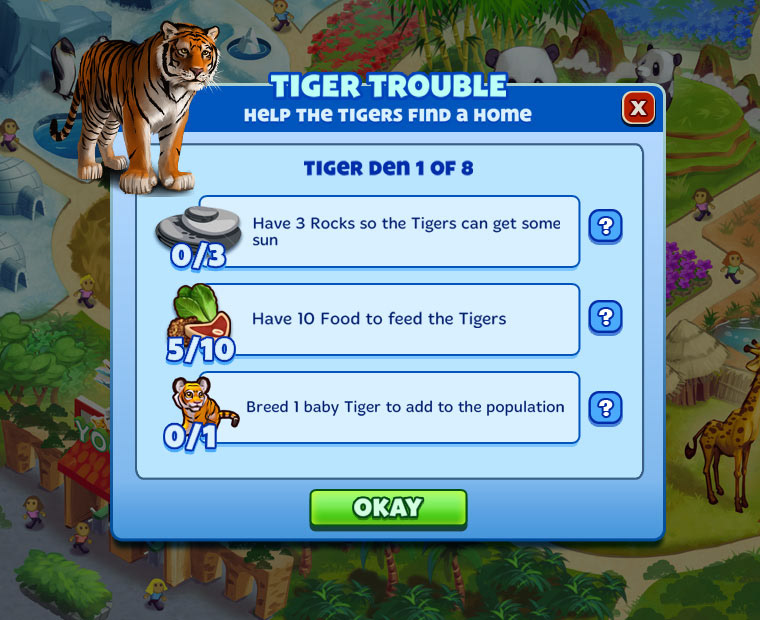
Task: Open help for the Food requirement
Action: coord(605,317)
